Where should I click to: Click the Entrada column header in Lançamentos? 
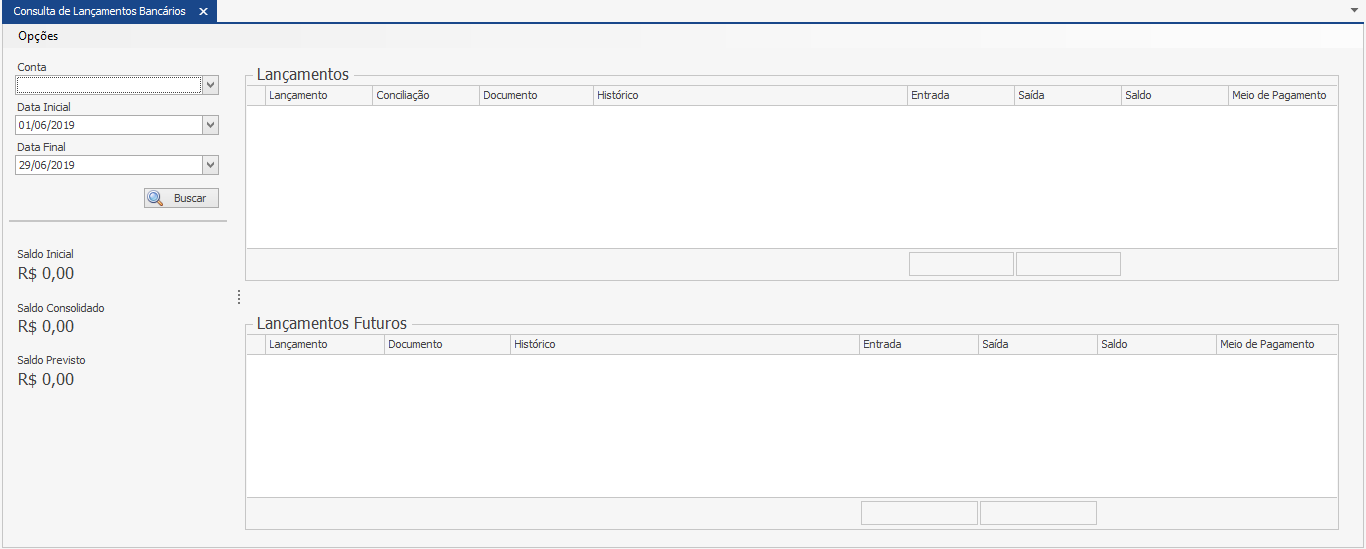coord(960,95)
